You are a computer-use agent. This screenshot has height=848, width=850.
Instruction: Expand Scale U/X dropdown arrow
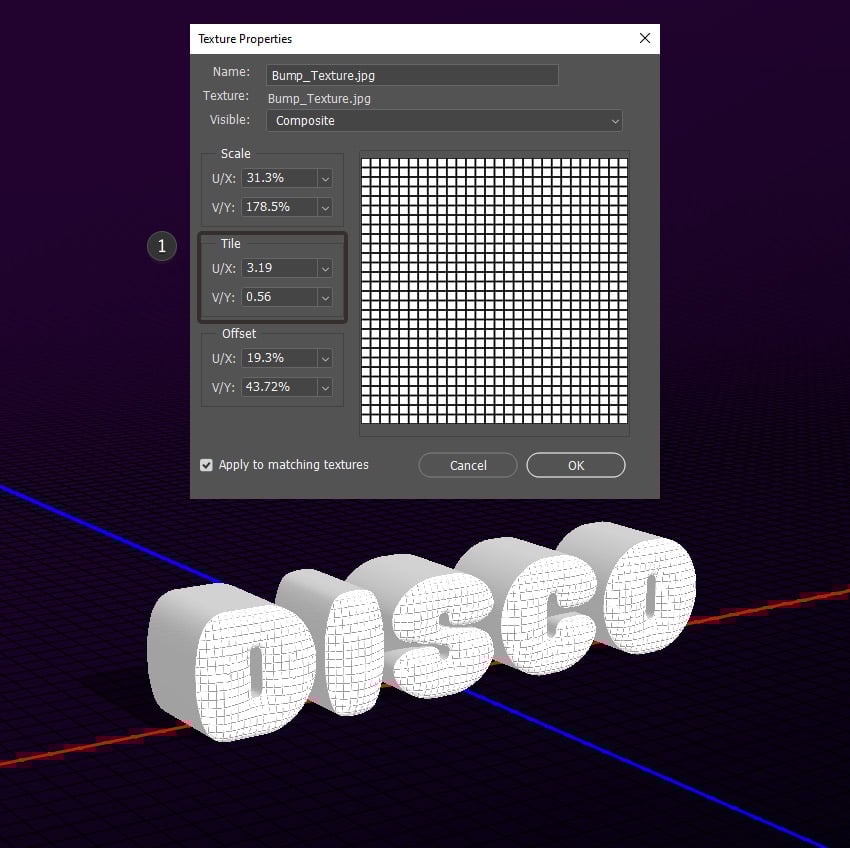pyautogui.click(x=325, y=178)
